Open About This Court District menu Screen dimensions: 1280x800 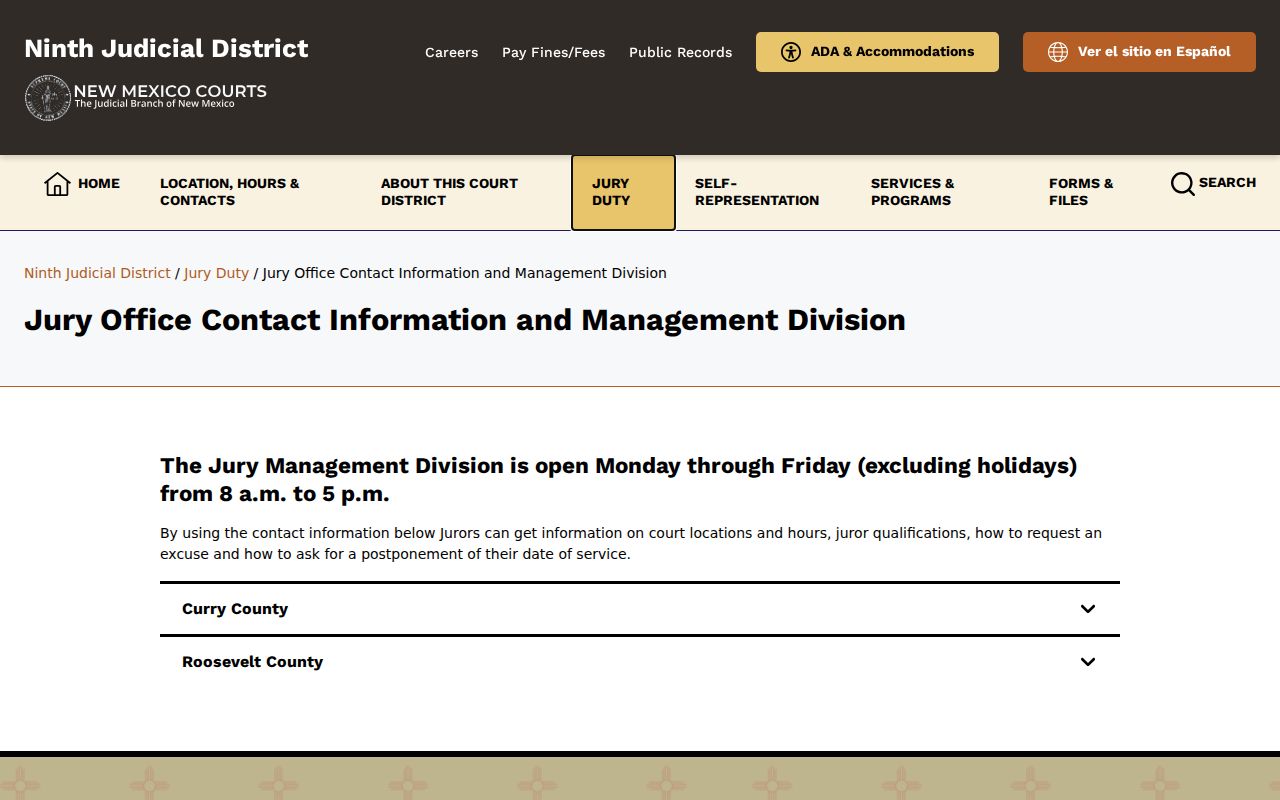click(x=449, y=192)
